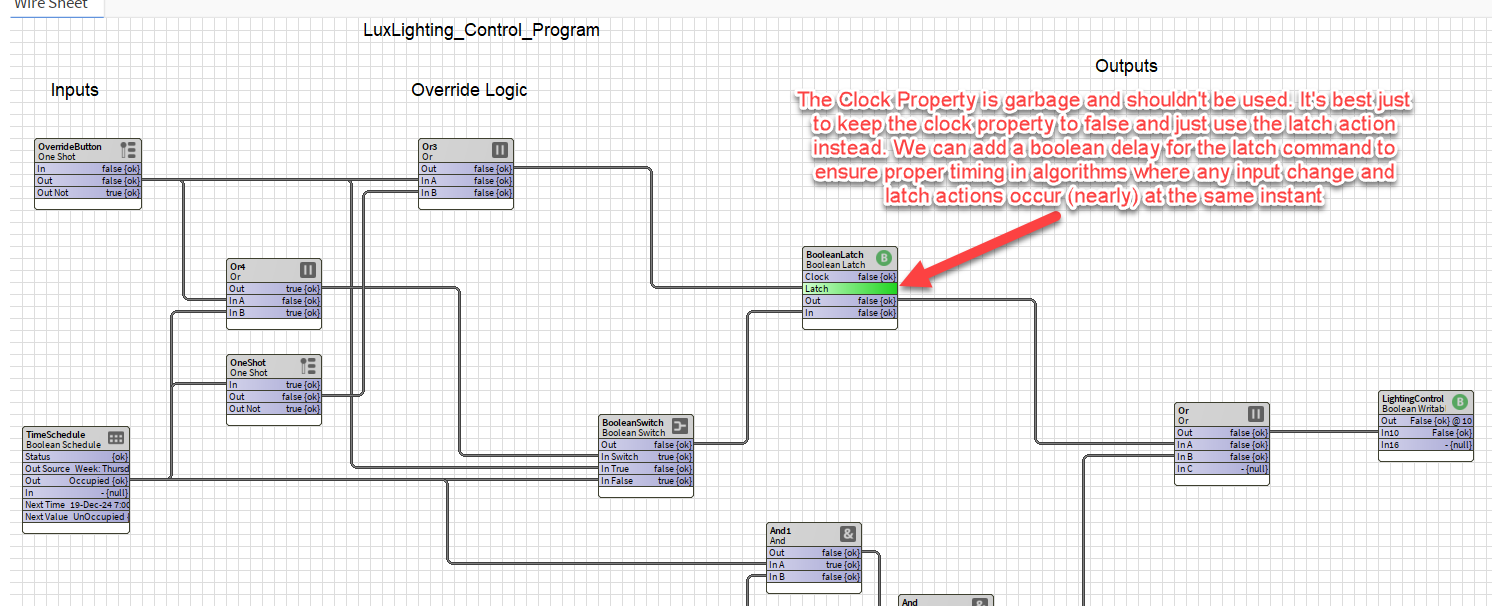Select the In Switch row of BooleanSwitch

click(x=646, y=457)
